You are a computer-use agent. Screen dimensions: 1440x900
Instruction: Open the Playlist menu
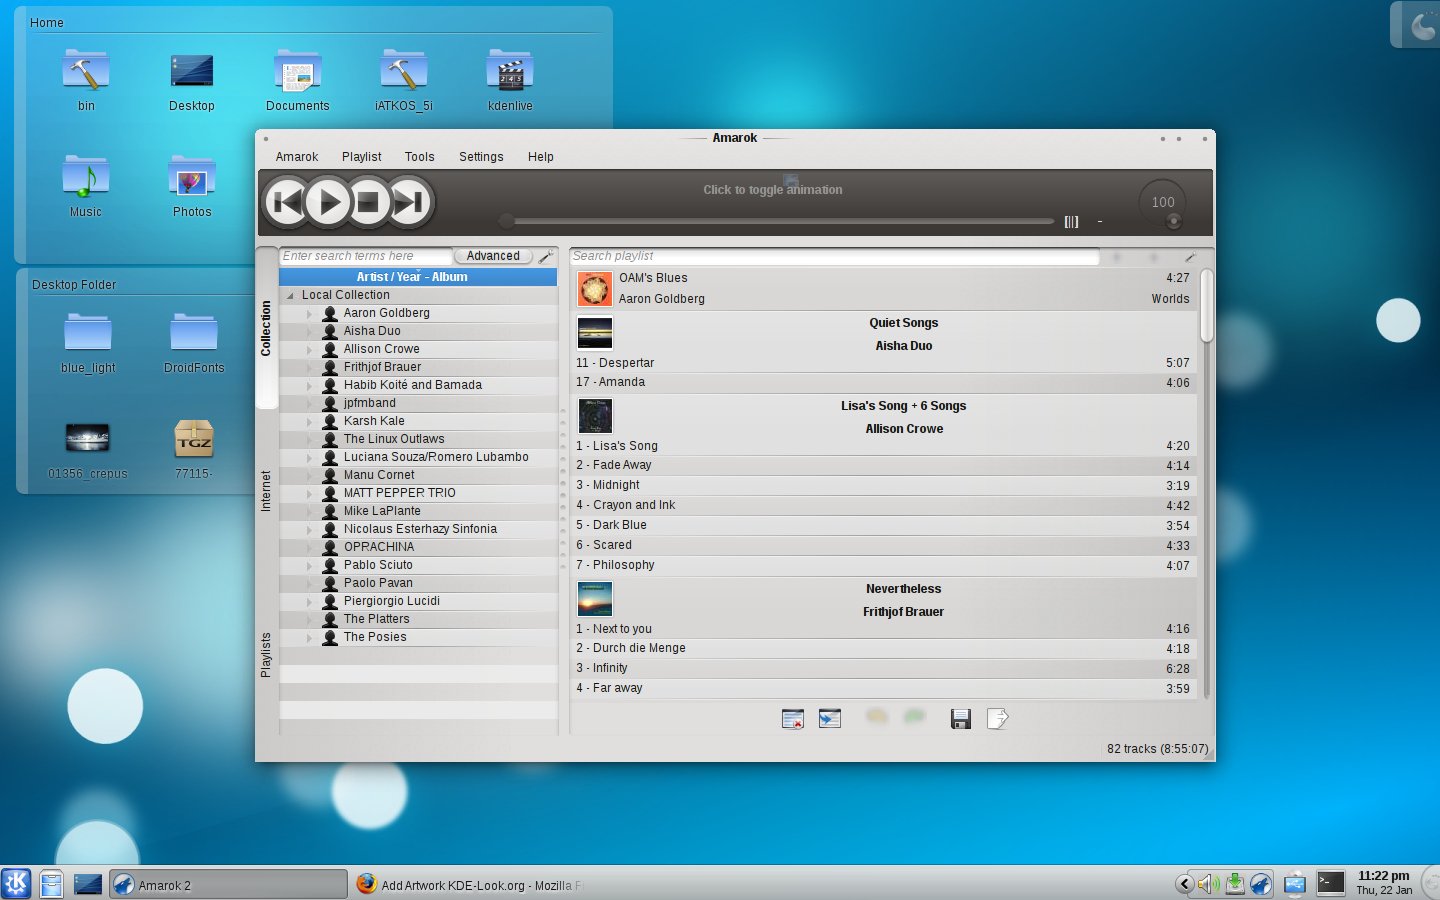coord(361,157)
